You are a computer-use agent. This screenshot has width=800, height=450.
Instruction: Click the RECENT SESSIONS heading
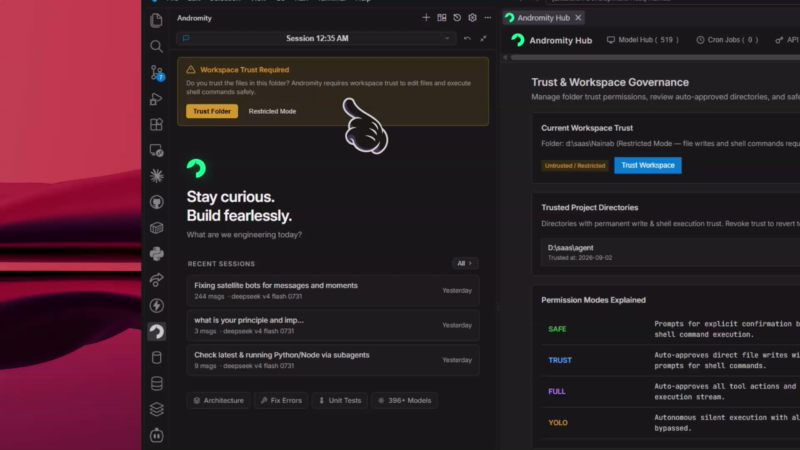[x=221, y=264]
